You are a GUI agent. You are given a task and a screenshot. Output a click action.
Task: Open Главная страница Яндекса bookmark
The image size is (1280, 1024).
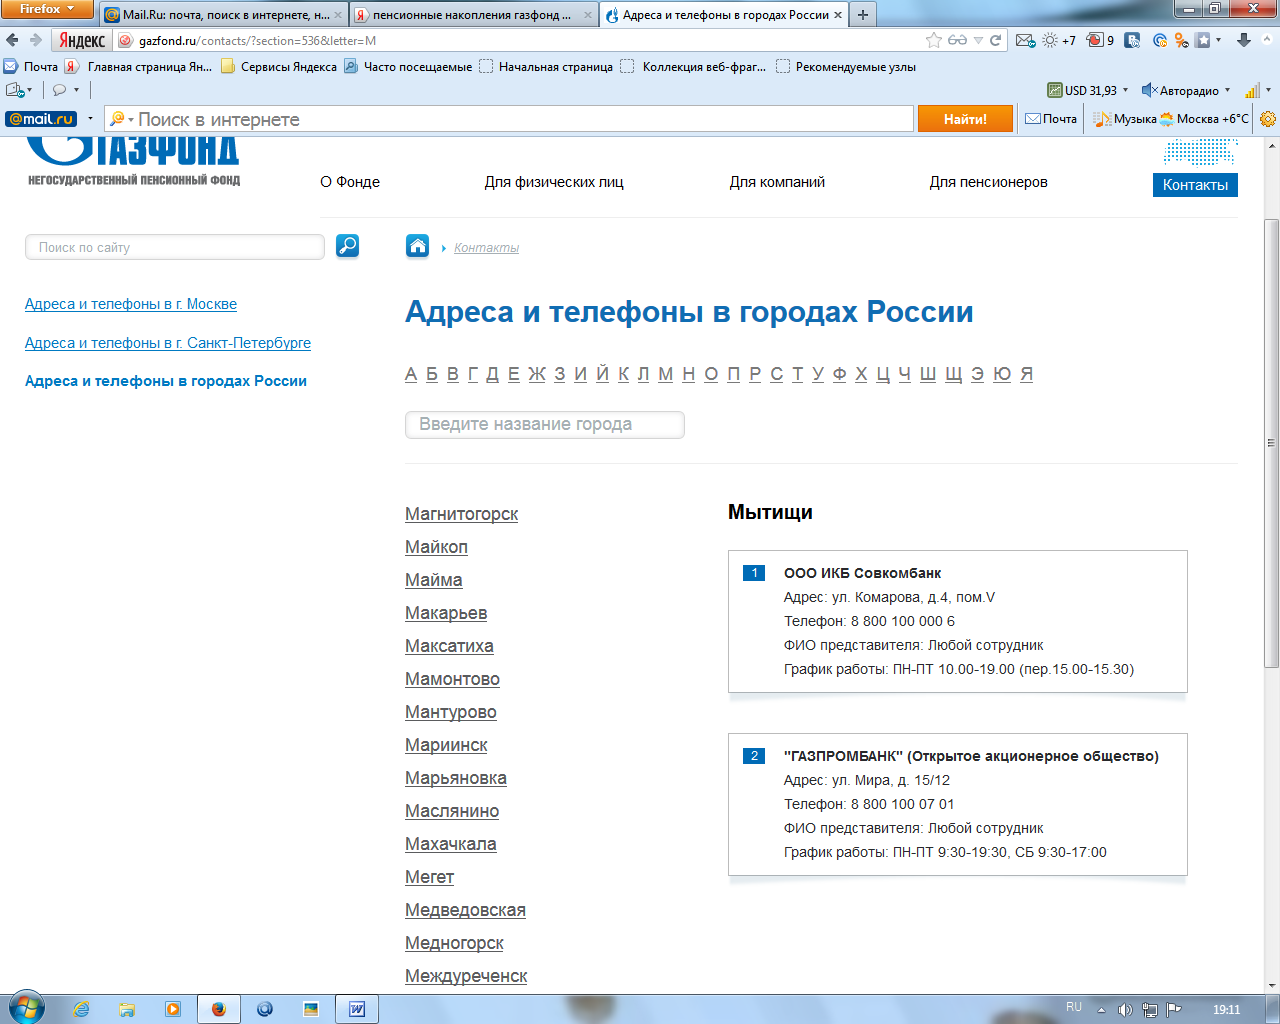point(139,67)
